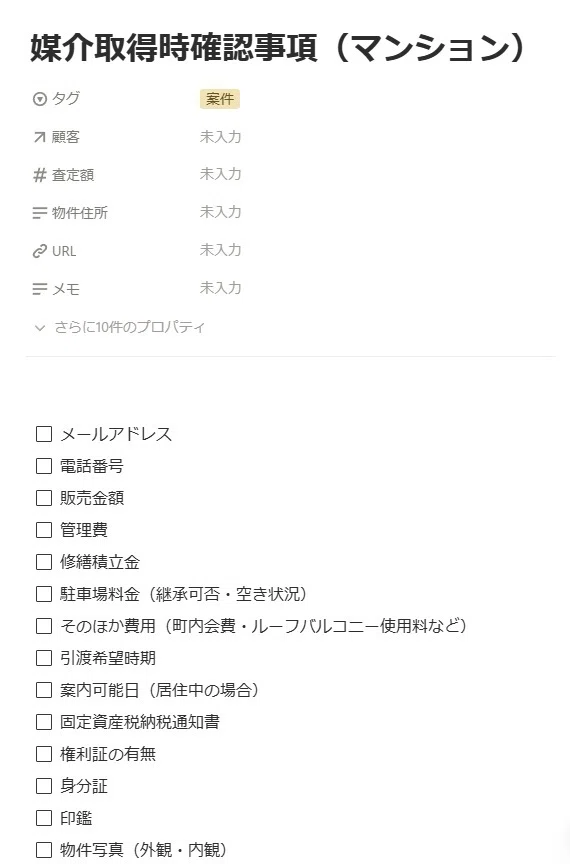
Task: Click the 物件住所 text property icon
Action: click(x=40, y=213)
